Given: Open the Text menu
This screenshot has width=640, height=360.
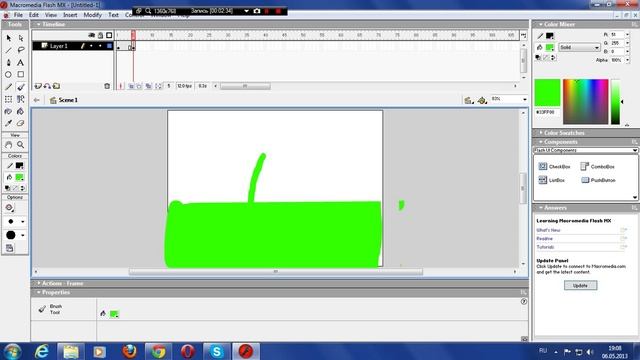Looking at the screenshot, I should (113, 15).
